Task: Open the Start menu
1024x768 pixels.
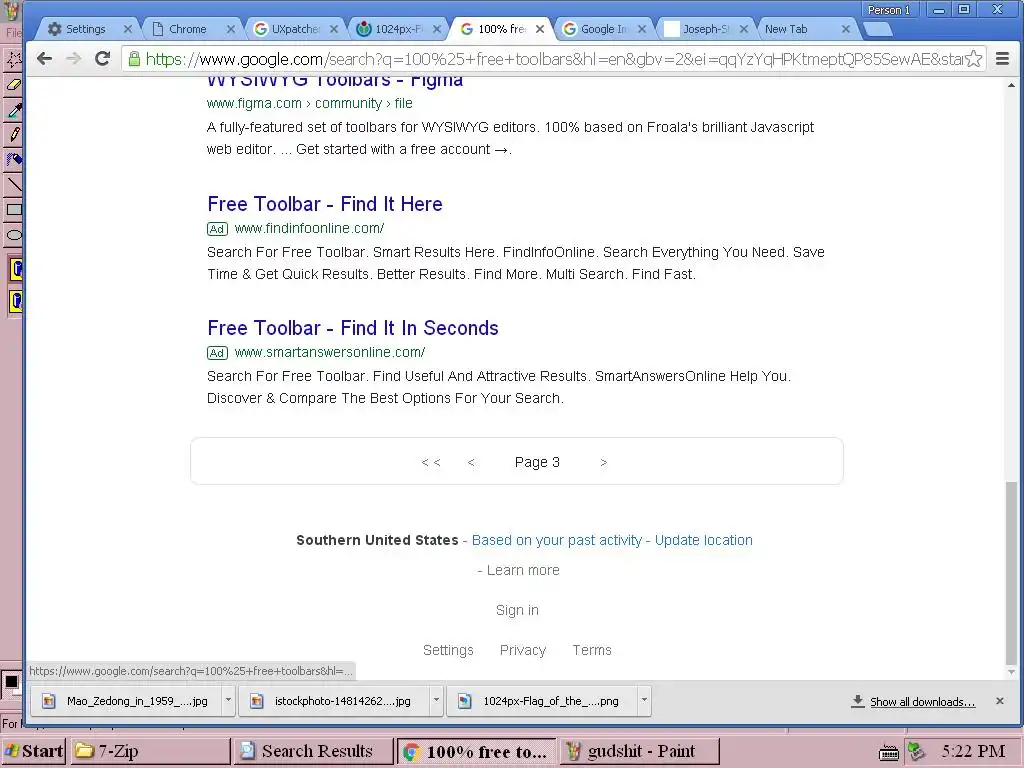Action: (34, 751)
